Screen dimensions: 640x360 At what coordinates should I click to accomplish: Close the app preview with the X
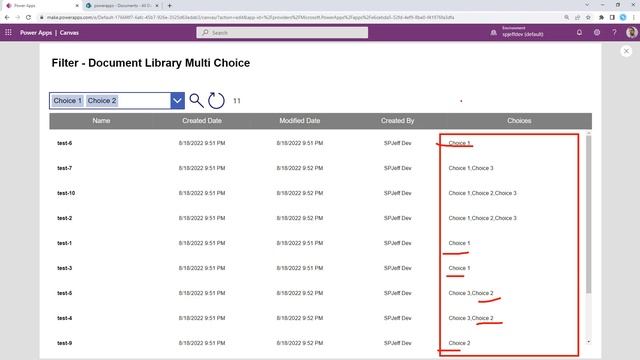coord(626,51)
